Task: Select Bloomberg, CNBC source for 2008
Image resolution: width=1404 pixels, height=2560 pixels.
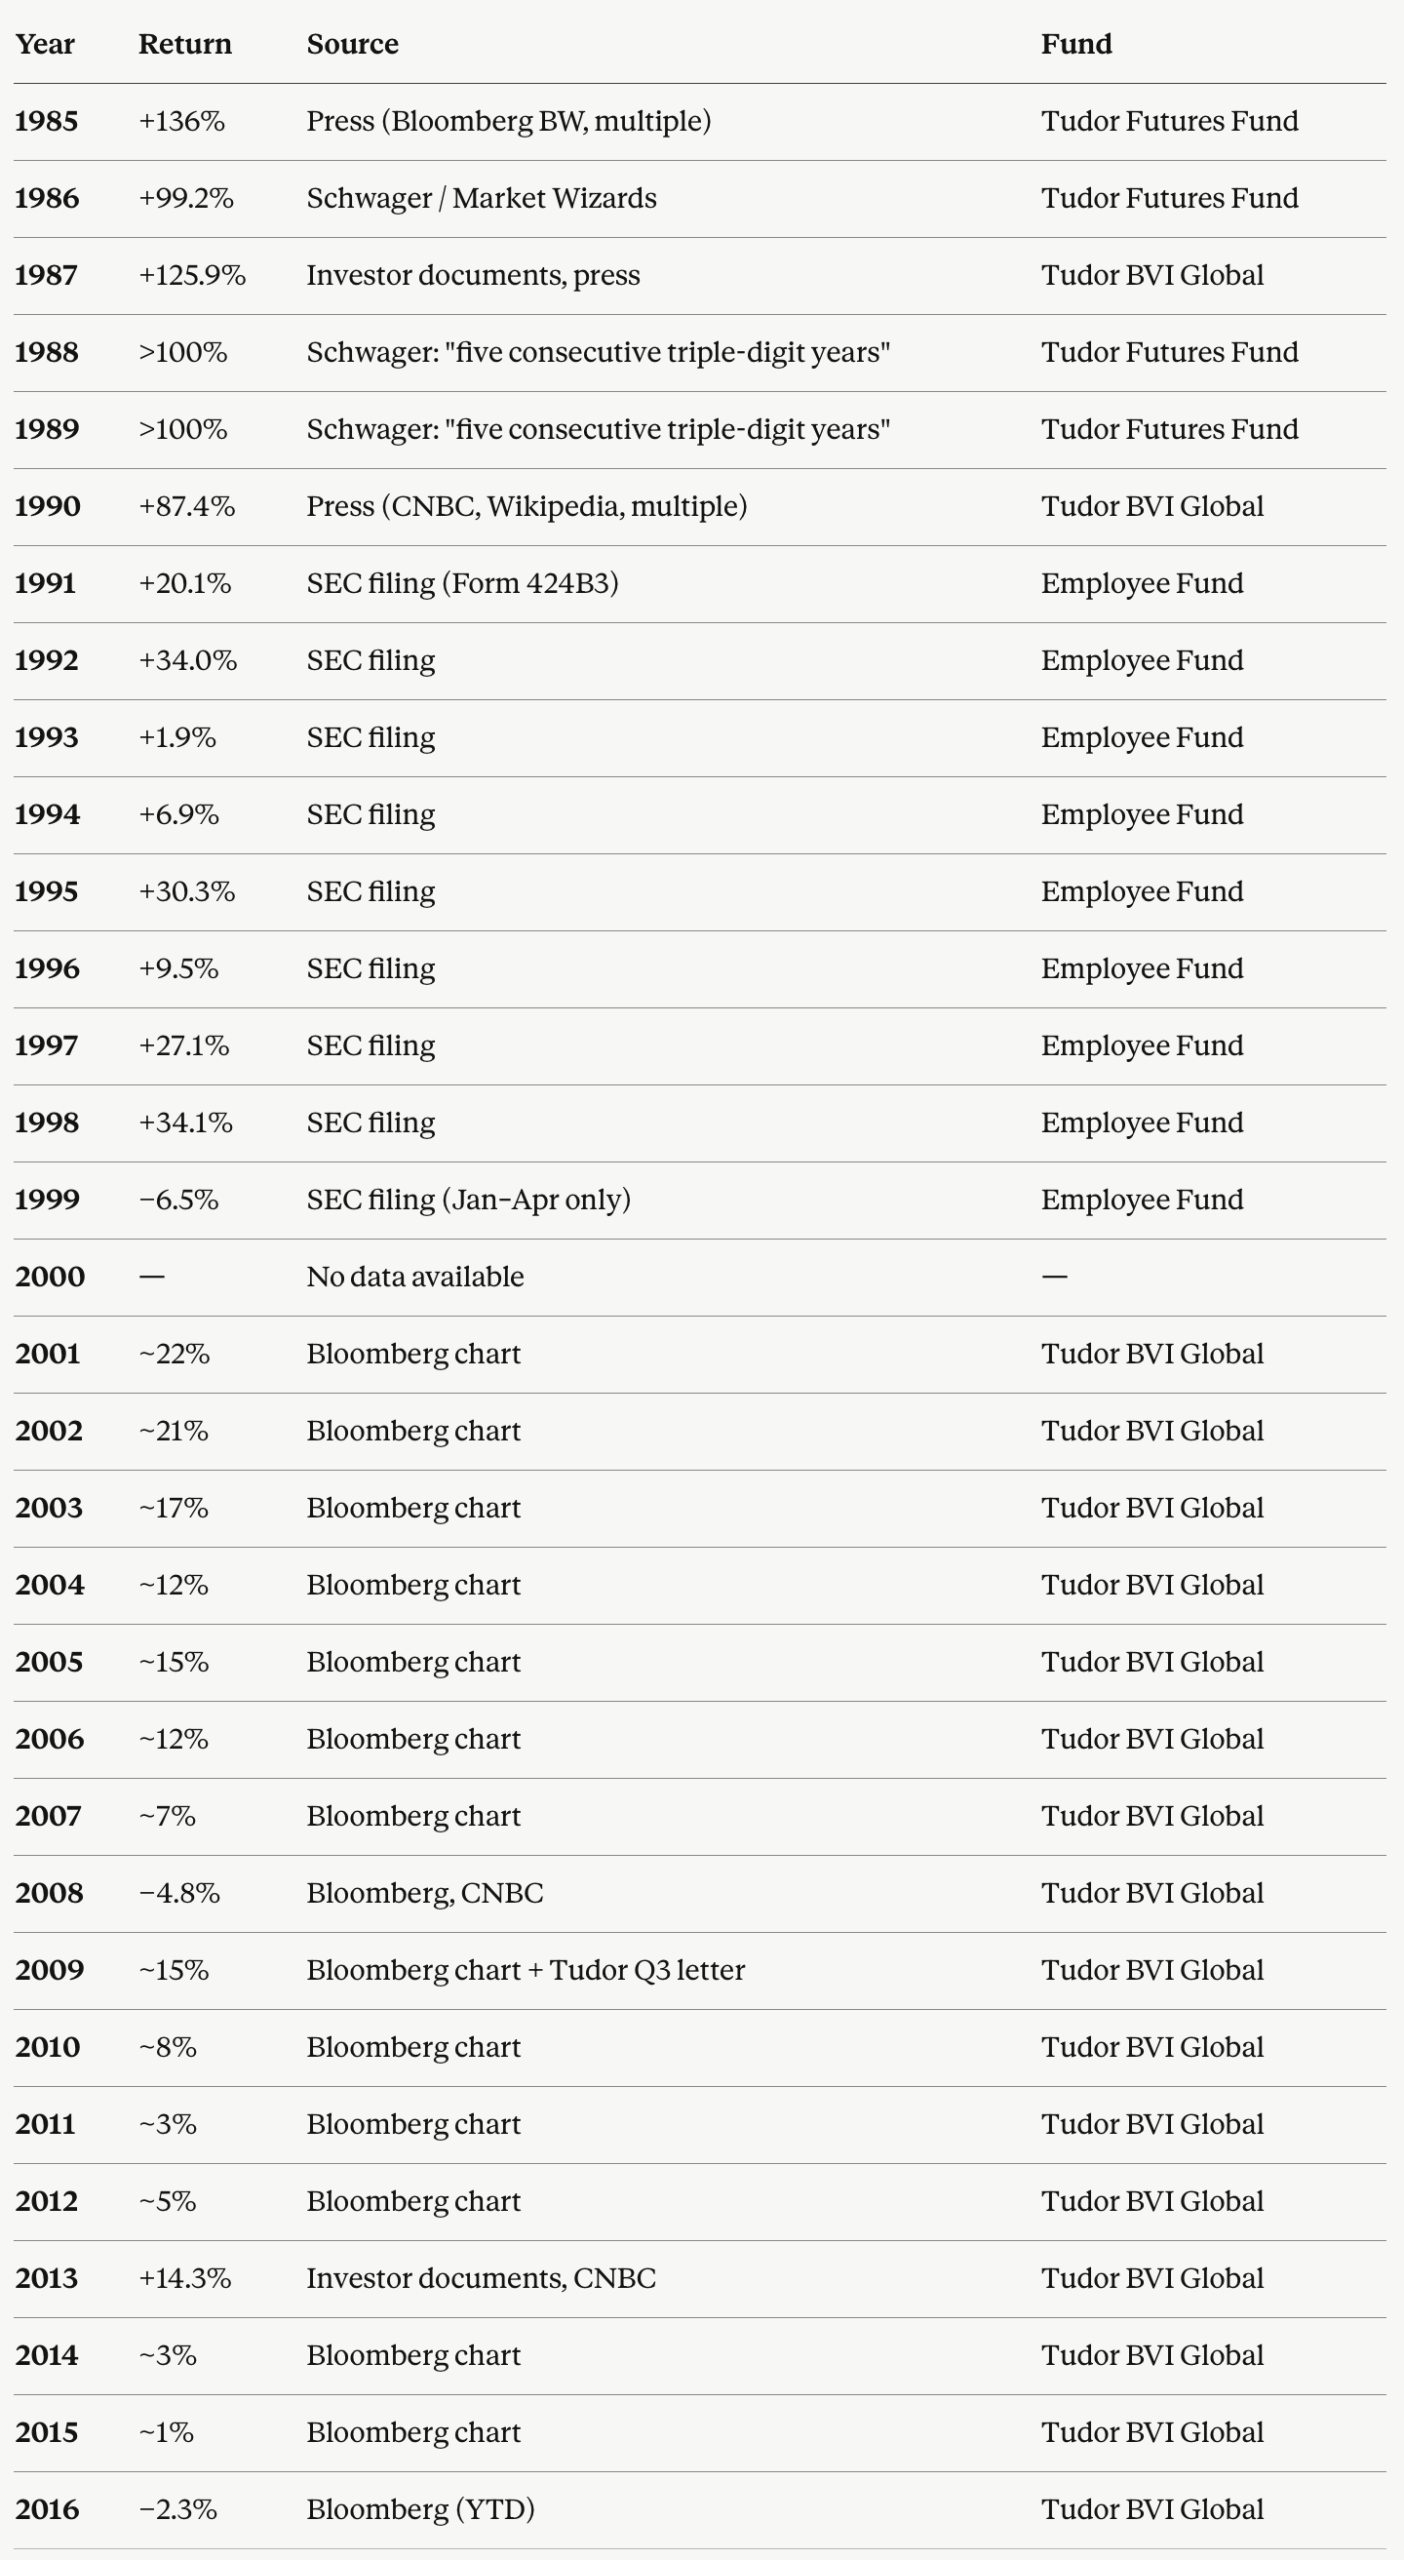Action: pos(425,1892)
